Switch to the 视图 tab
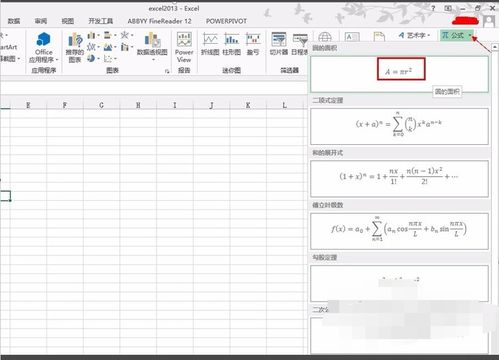 [68, 21]
